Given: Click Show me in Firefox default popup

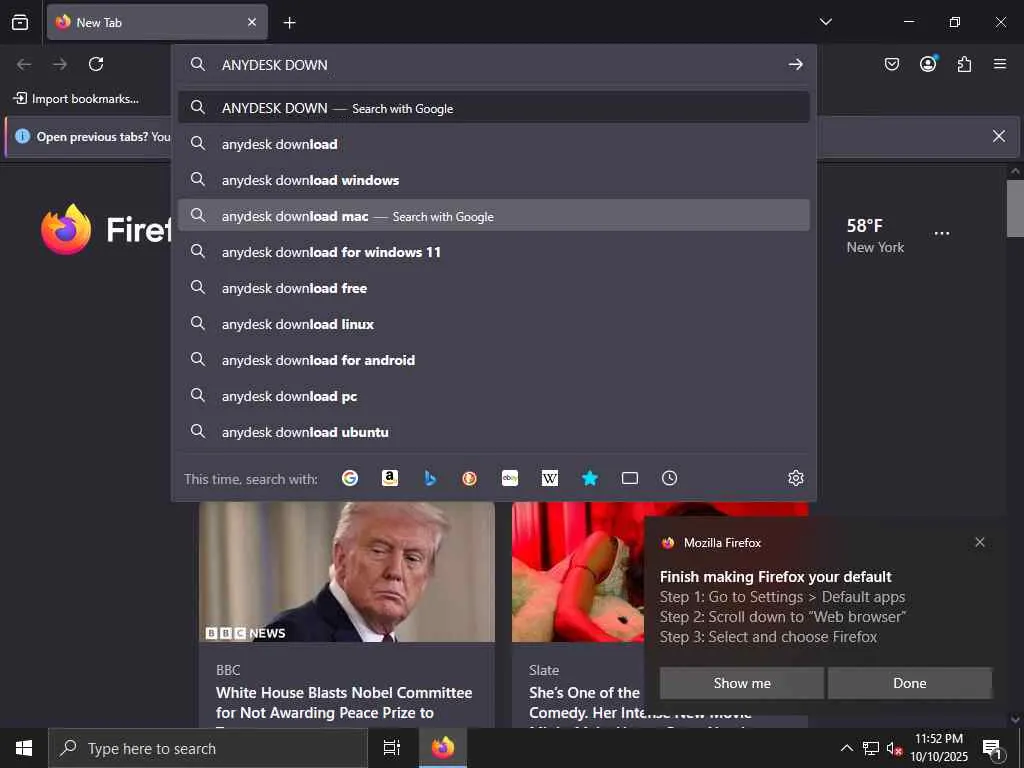Looking at the screenshot, I should 741,682.
